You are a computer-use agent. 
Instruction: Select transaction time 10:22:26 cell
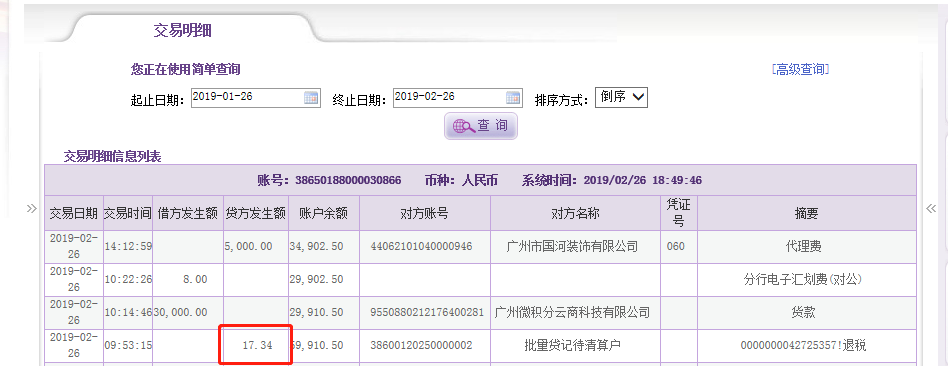click(x=128, y=279)
